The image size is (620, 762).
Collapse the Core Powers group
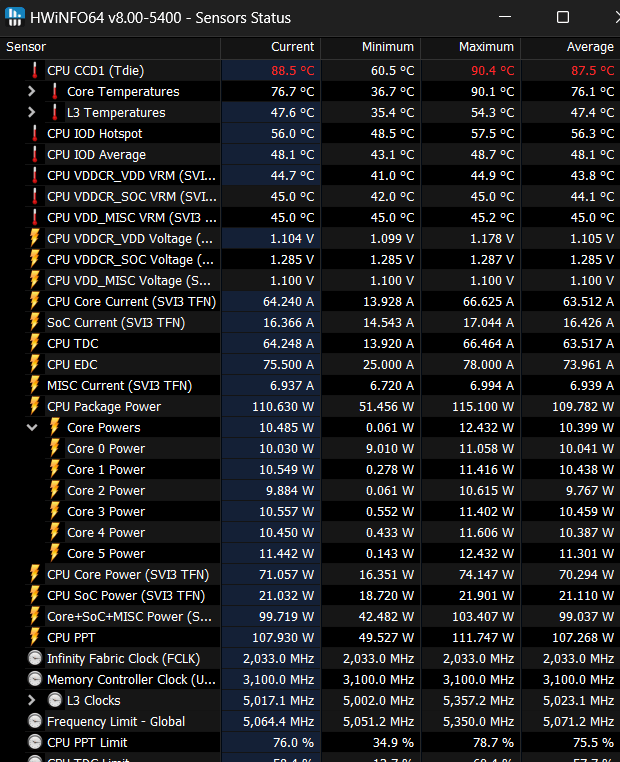pos(32,428)
